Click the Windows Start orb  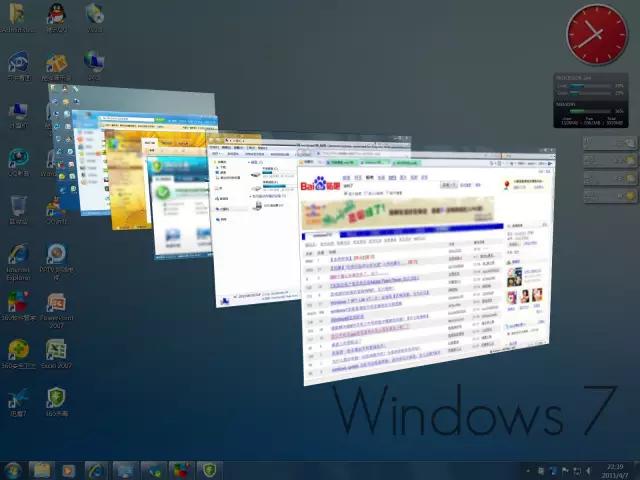(x=13, y=471)
